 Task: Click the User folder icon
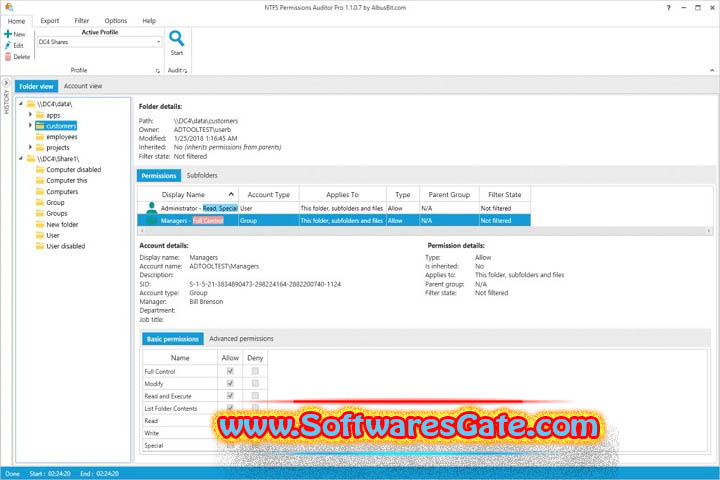pos(40,235)
